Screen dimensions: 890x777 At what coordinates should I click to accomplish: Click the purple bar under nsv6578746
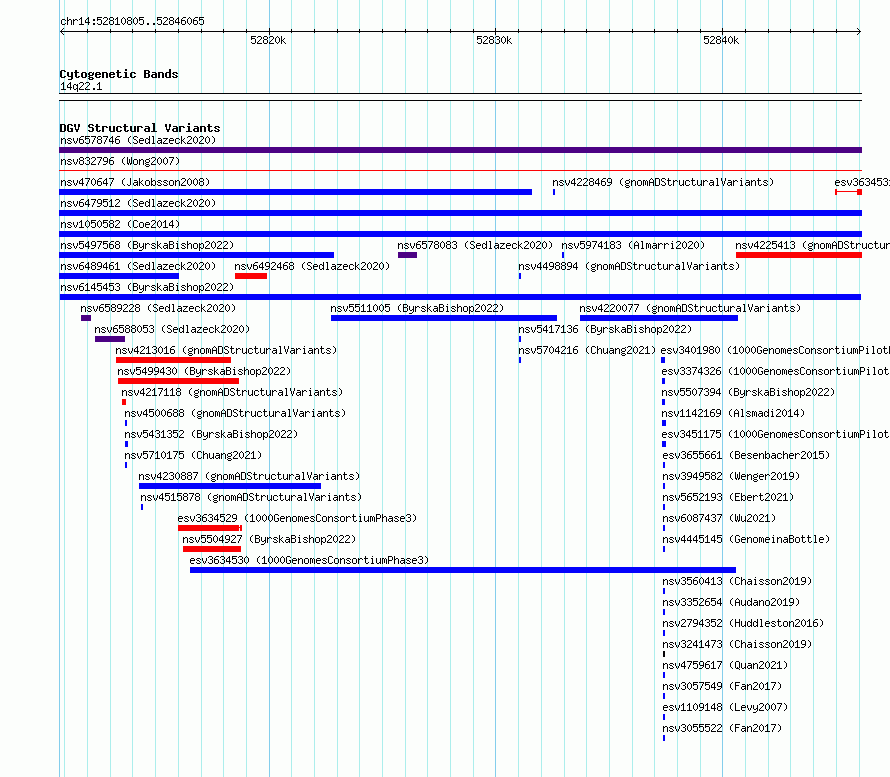click(460, 150)
